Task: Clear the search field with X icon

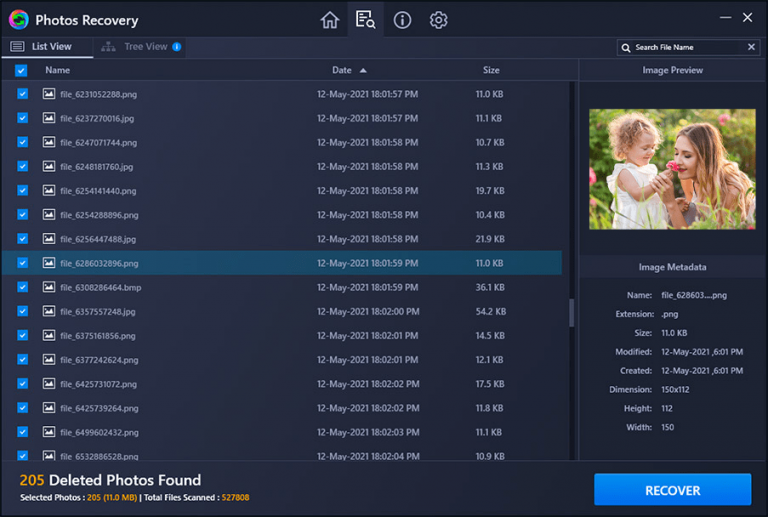Action: pos(751,47)
